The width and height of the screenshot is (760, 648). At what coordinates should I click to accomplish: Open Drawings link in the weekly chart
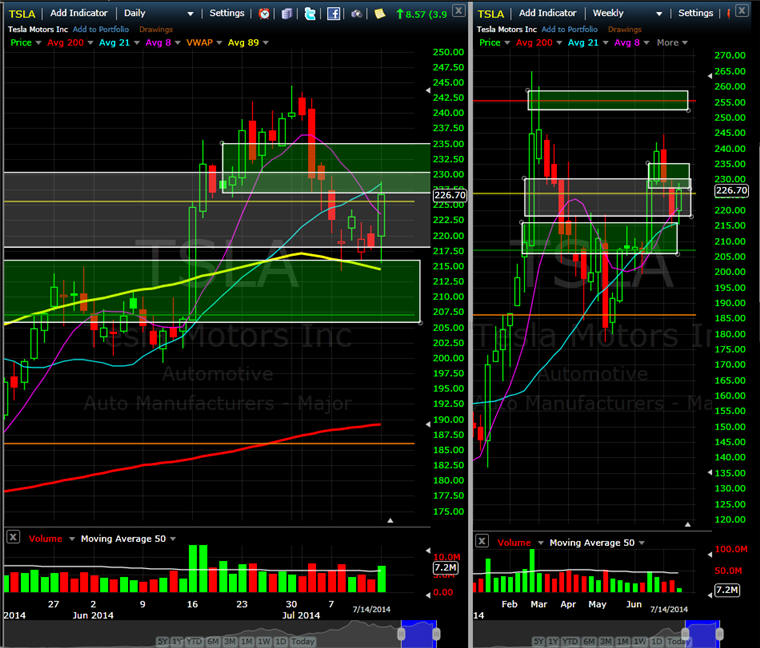[x=624, y=30]
